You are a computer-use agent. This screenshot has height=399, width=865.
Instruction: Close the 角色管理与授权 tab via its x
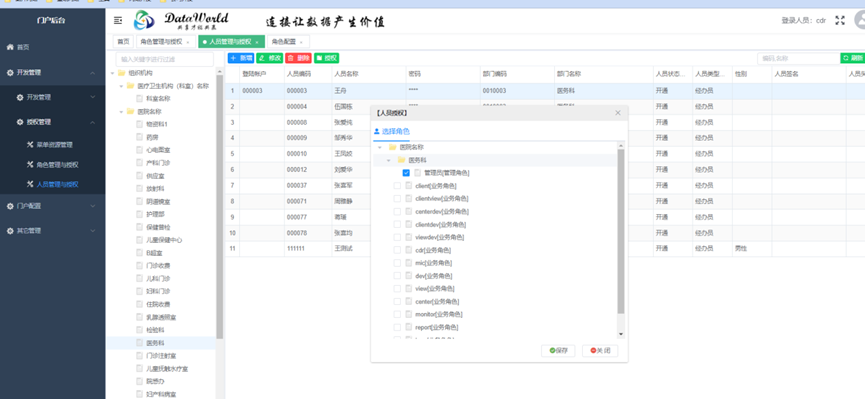click(188, 42)
